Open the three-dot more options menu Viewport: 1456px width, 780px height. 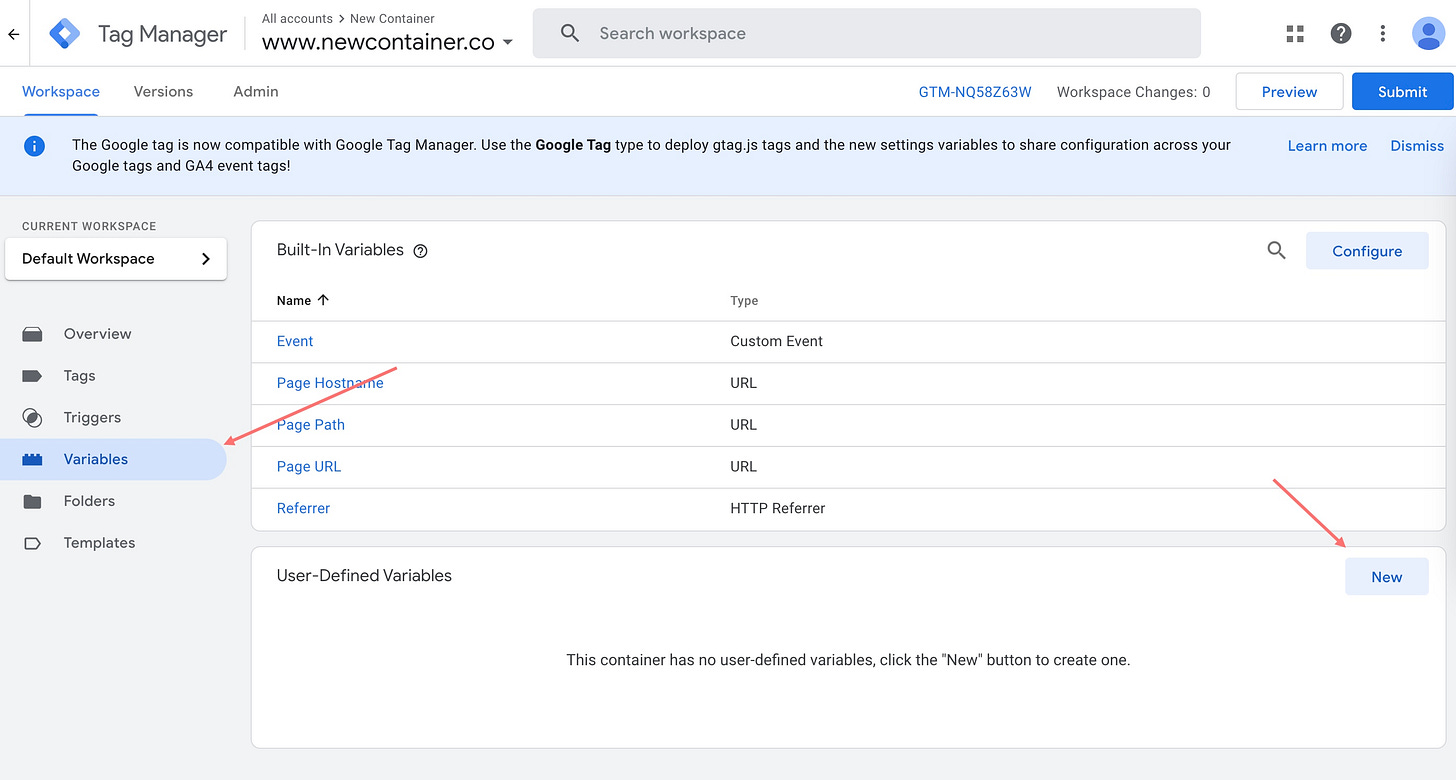tap(1383, 34)
